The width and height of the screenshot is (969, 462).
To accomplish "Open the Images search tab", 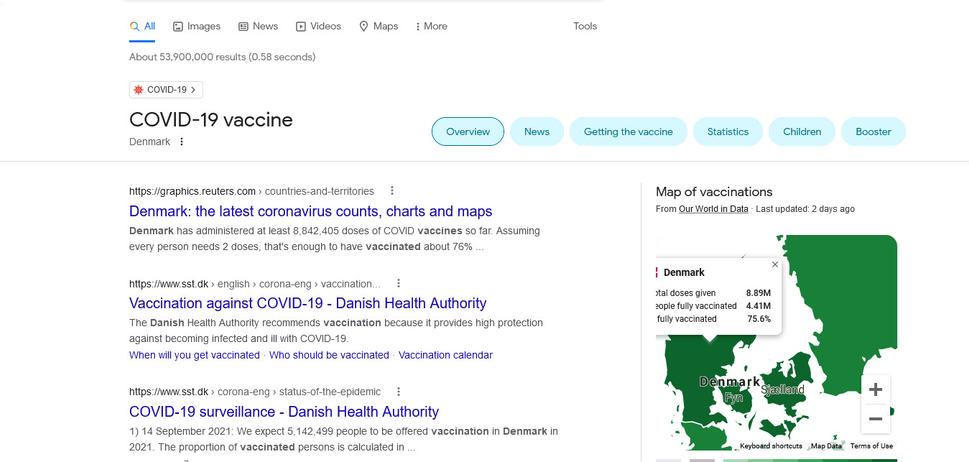I will [197, 26].
